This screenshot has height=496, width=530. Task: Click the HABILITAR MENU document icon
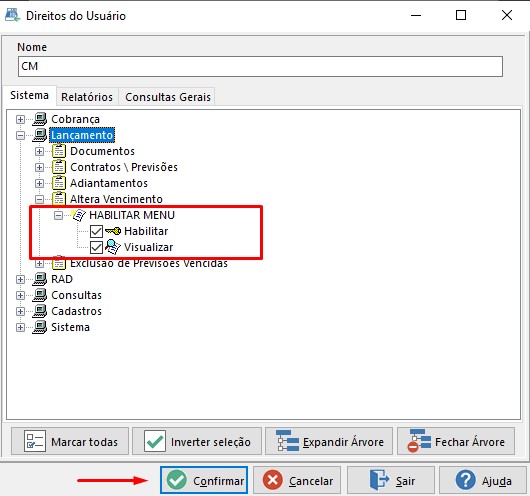point(78,215)
